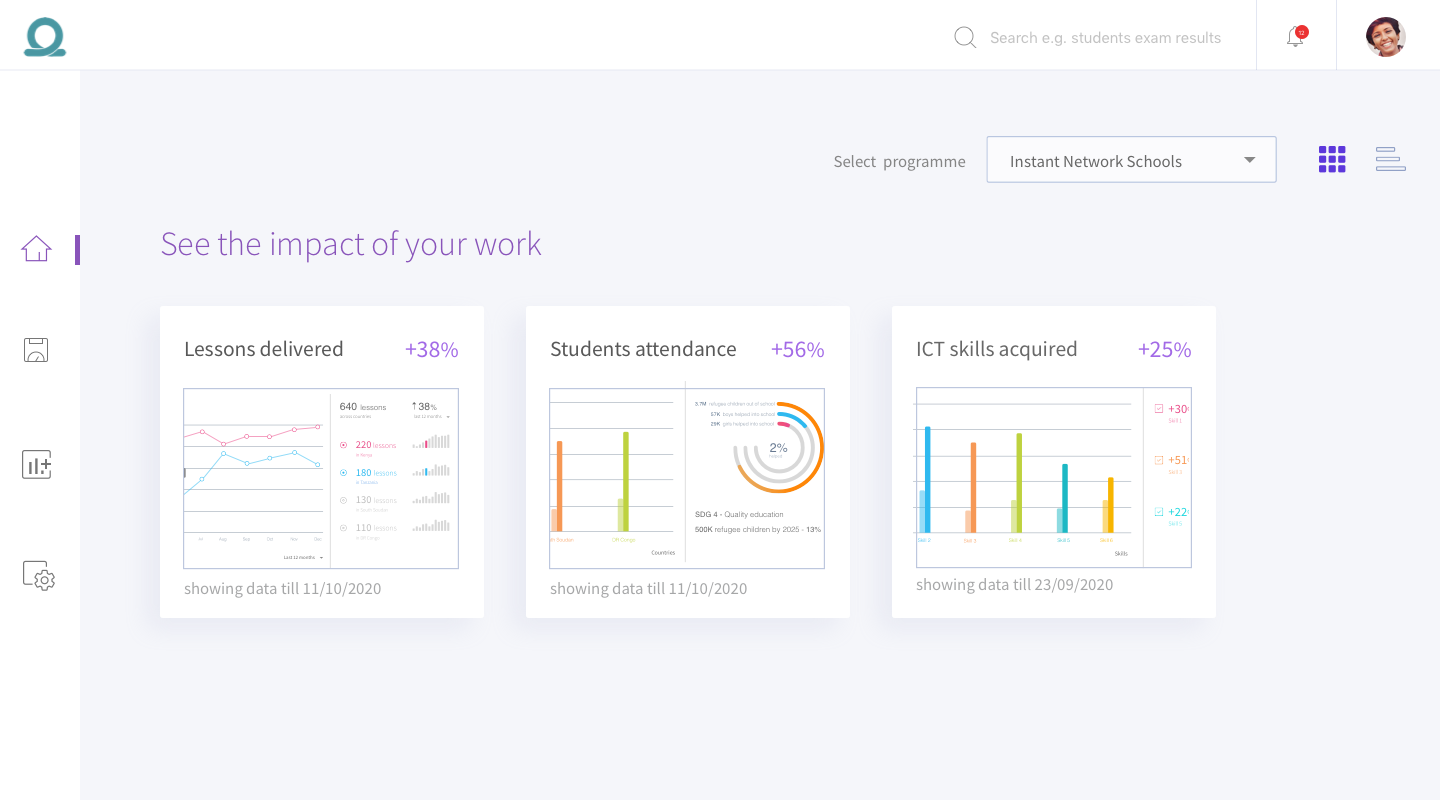Click the +56% figure
Screen dimensions: 1440x800
tap(797, 349)
